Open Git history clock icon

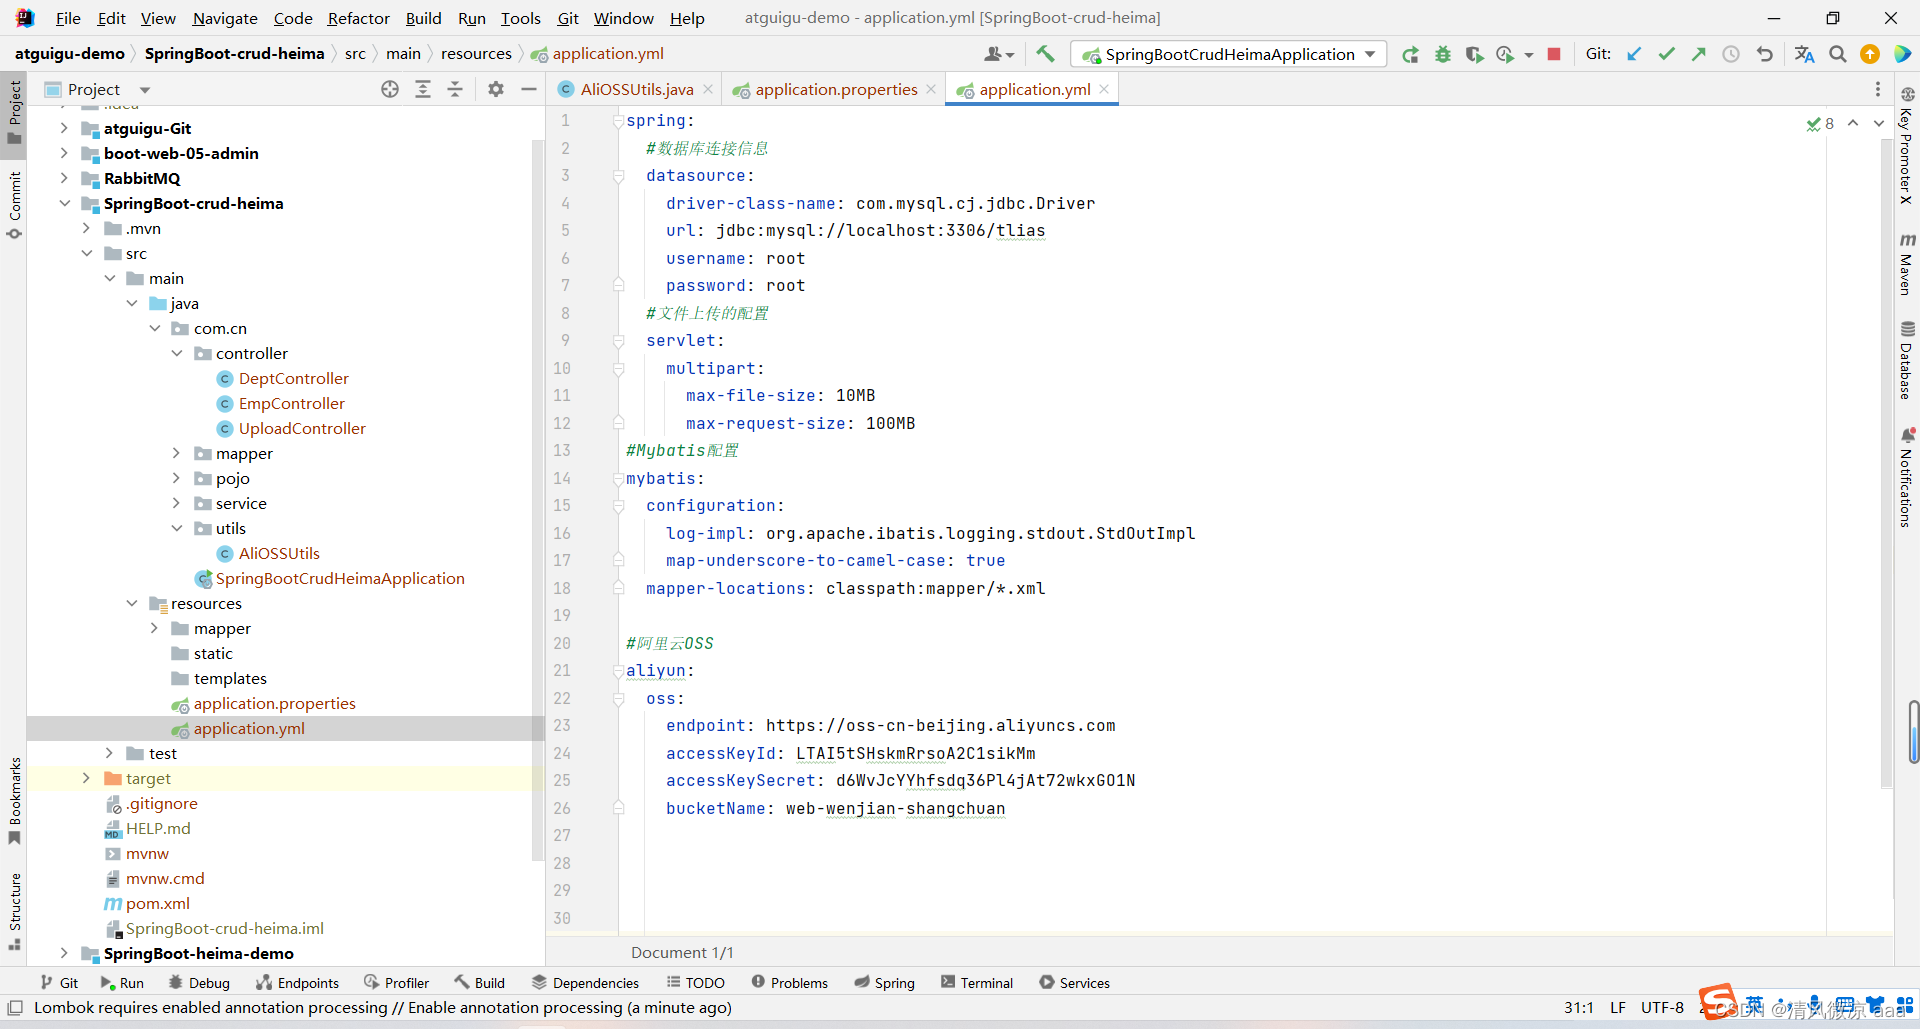1731,54
